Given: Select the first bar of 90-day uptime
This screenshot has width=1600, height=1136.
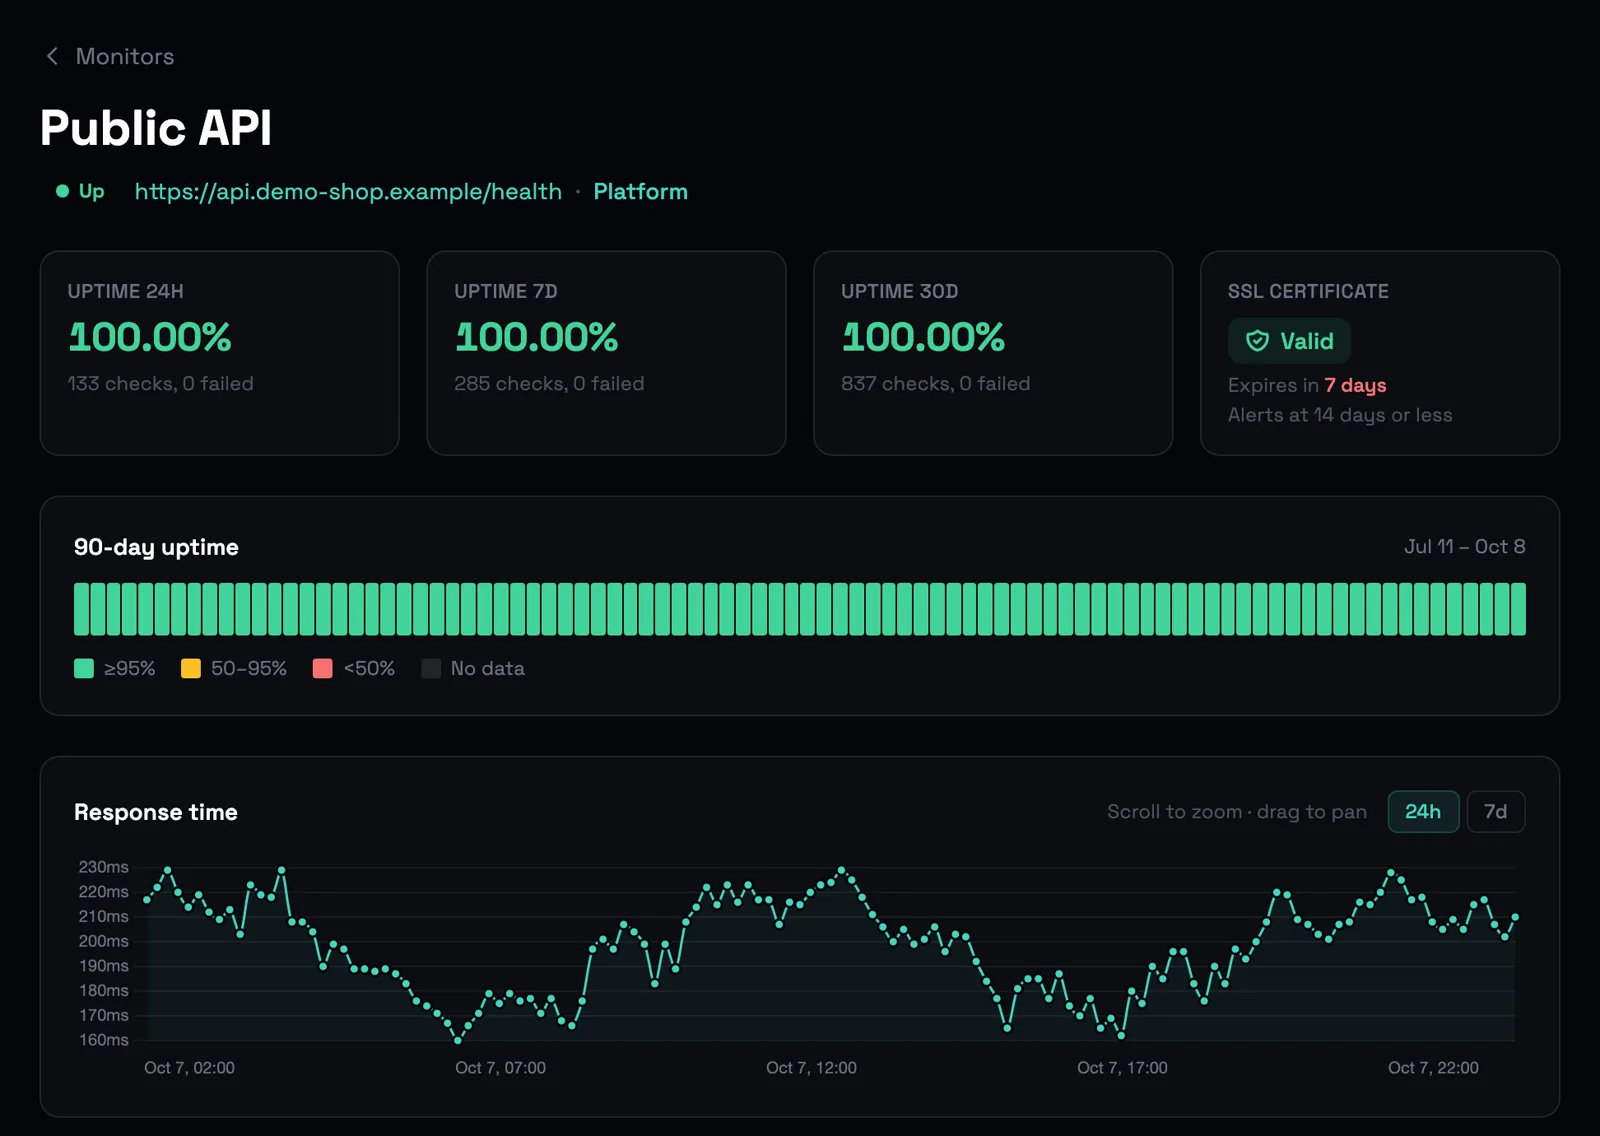Looking at the screenshot, I should pyautogui.click(x=81, y=609).
